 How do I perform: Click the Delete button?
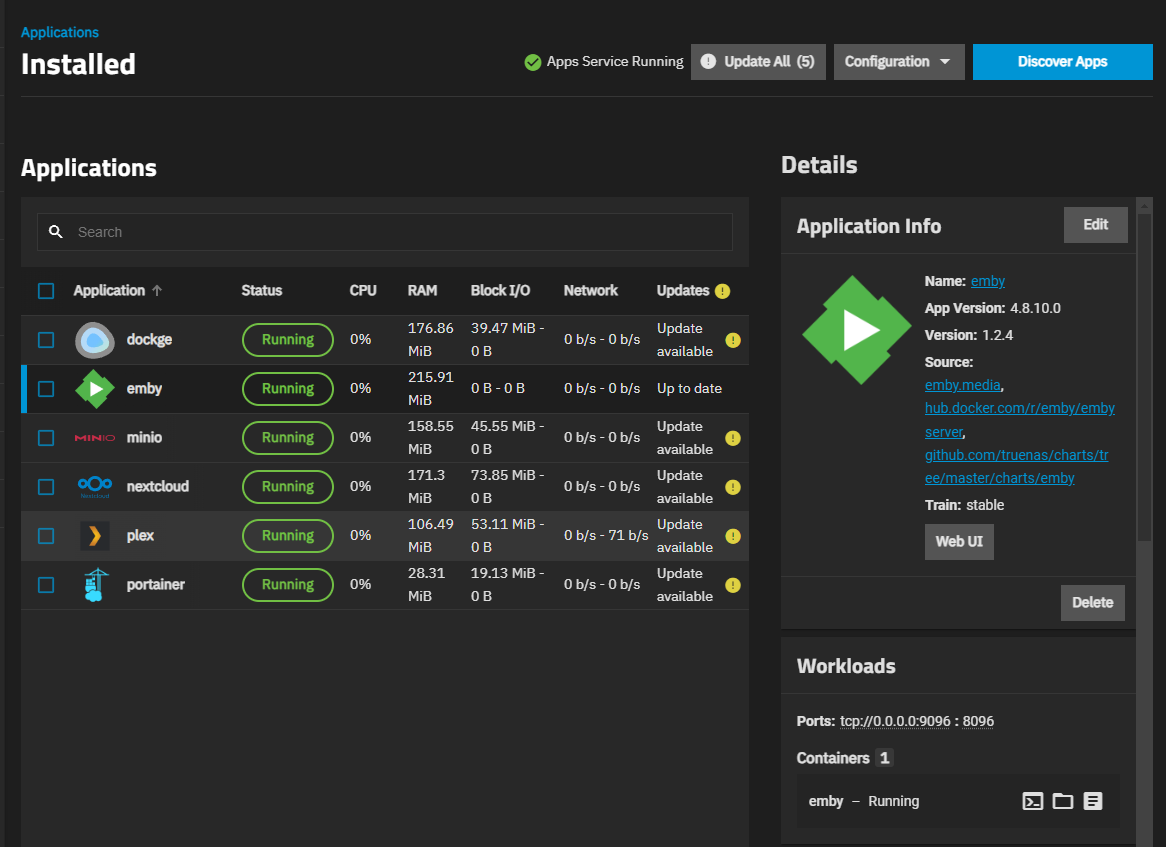pyautogui.click(x=1092, y=602)
